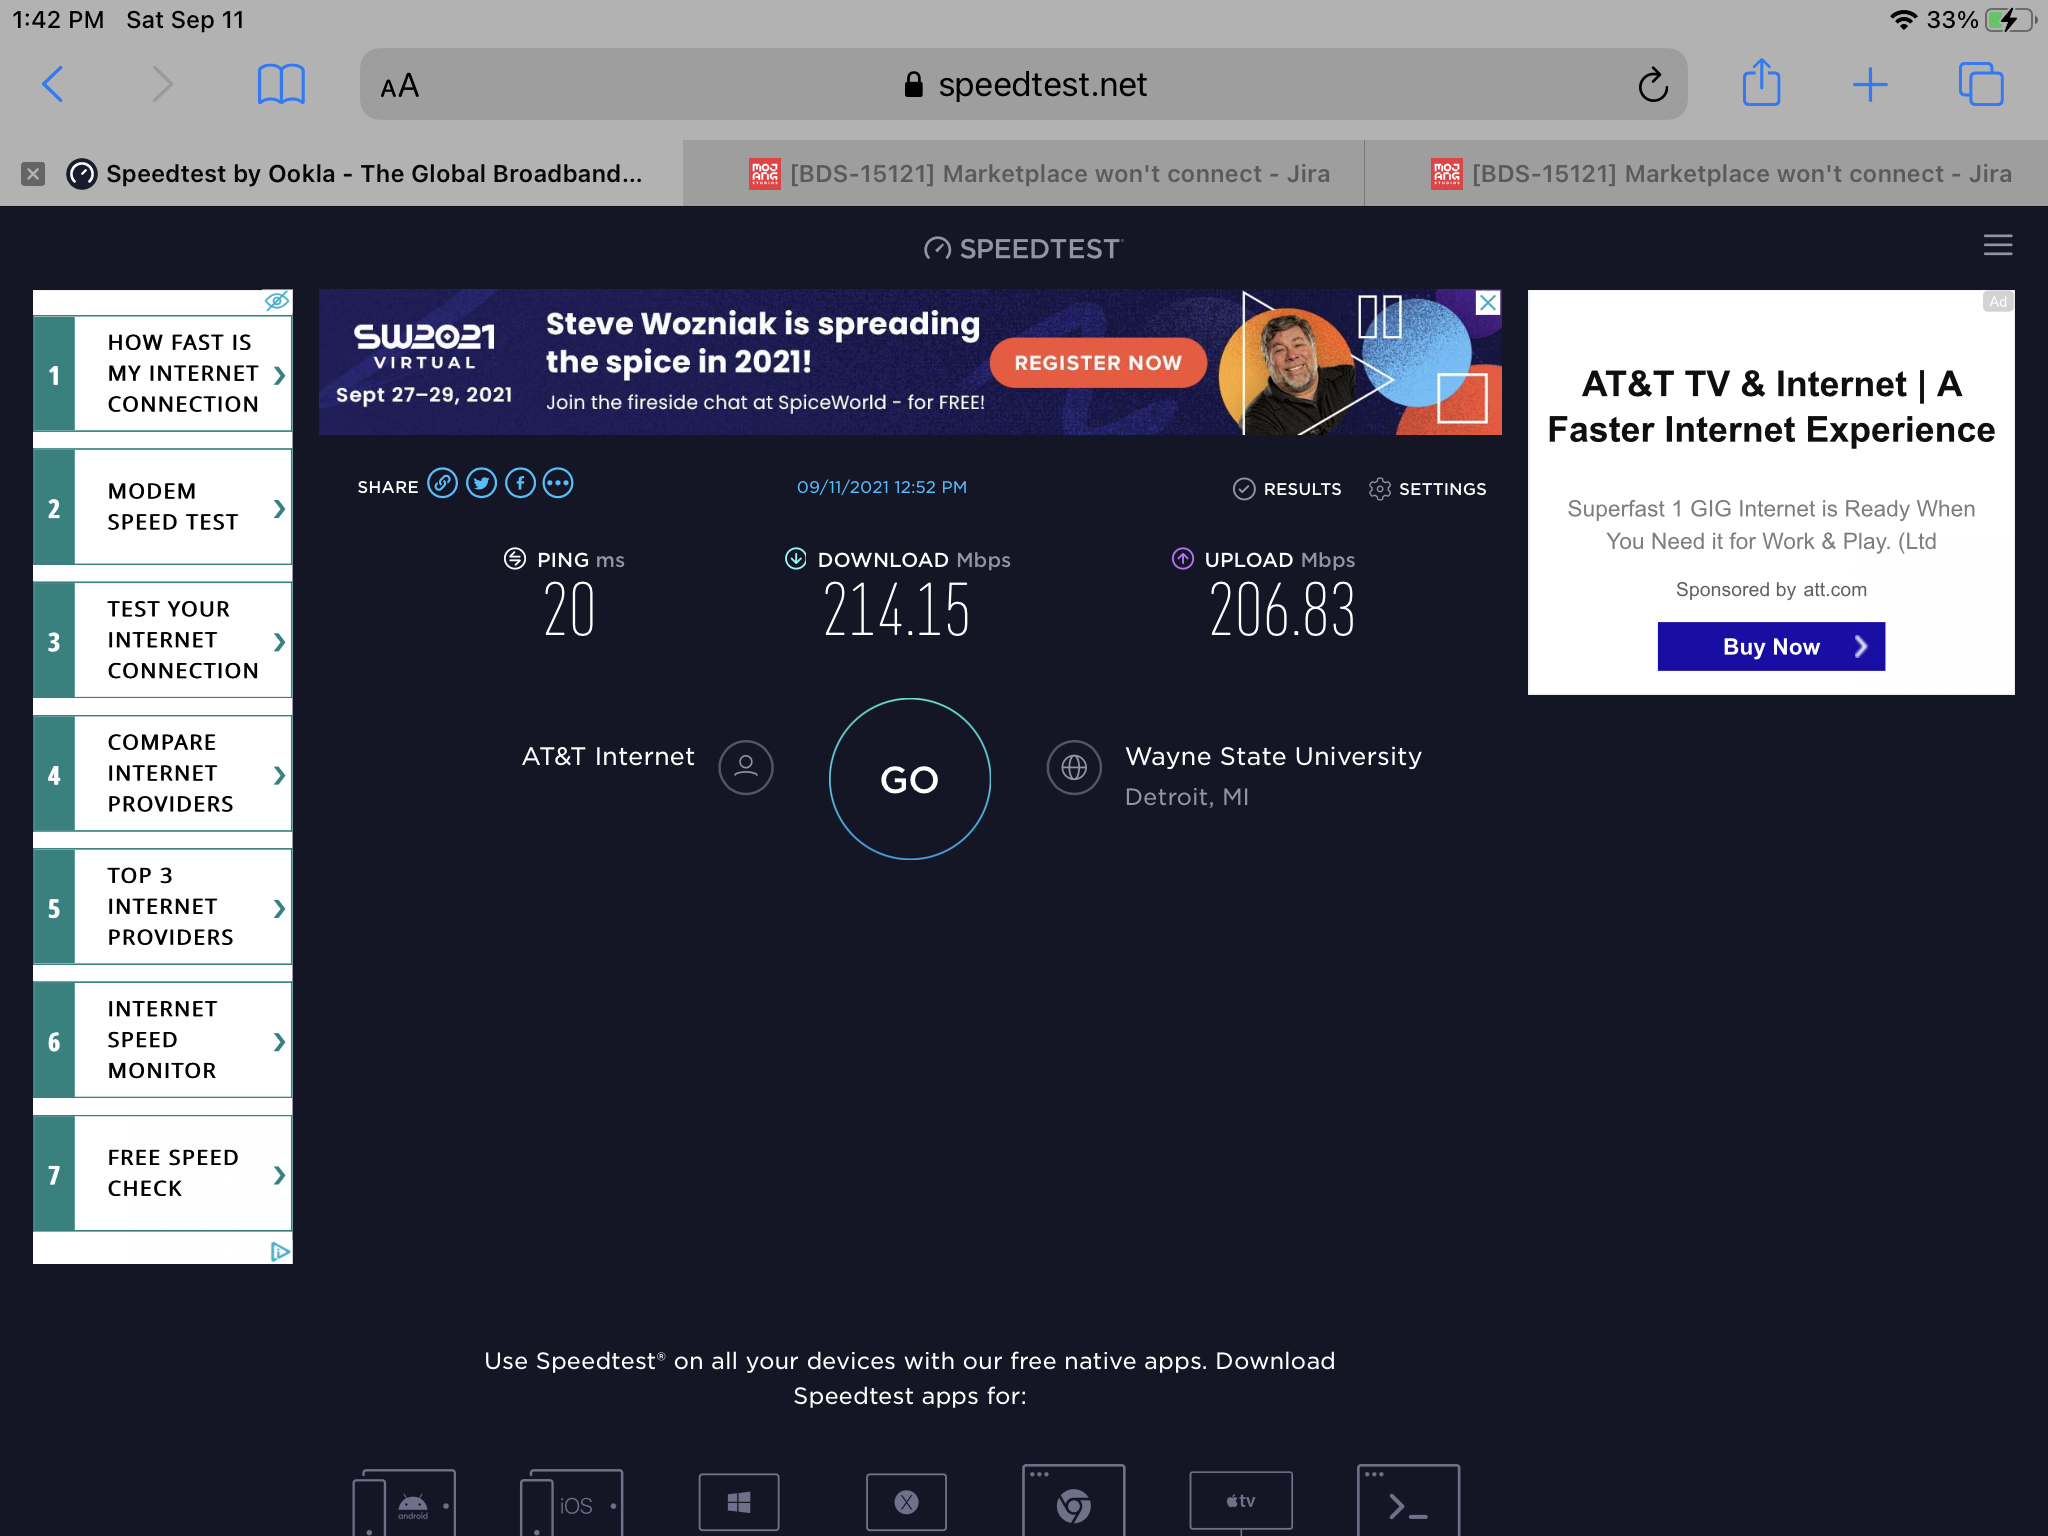Get the Chrome Speedtest extension
Screen dimensions: 2048x1536
coord(1073,1500)
